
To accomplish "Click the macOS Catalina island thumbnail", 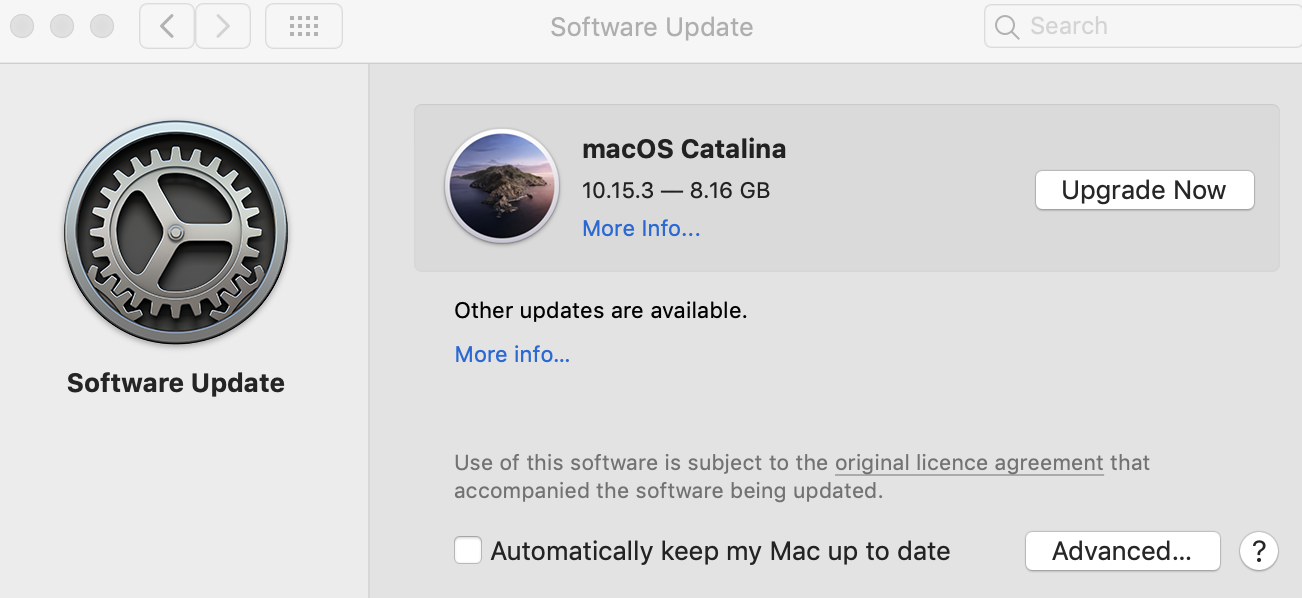I will [502, 186].
